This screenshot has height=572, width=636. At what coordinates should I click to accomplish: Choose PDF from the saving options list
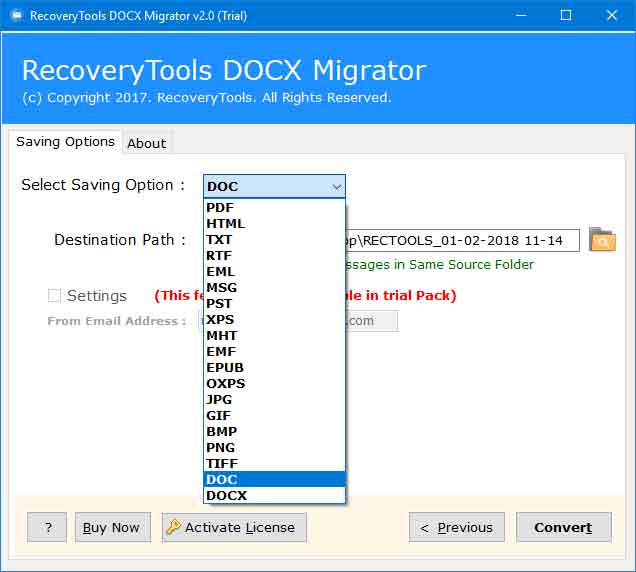[x=274, y=208]
